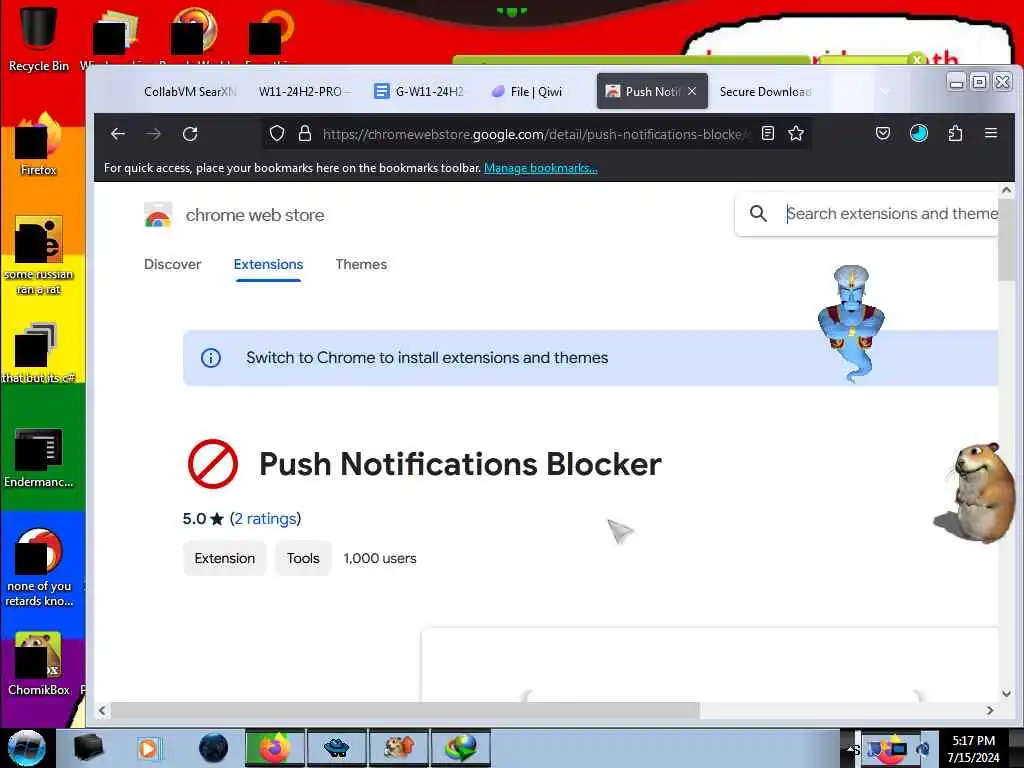
Task: Select the ChomikBox desktop icon
Action: click(x=38, y=663)
